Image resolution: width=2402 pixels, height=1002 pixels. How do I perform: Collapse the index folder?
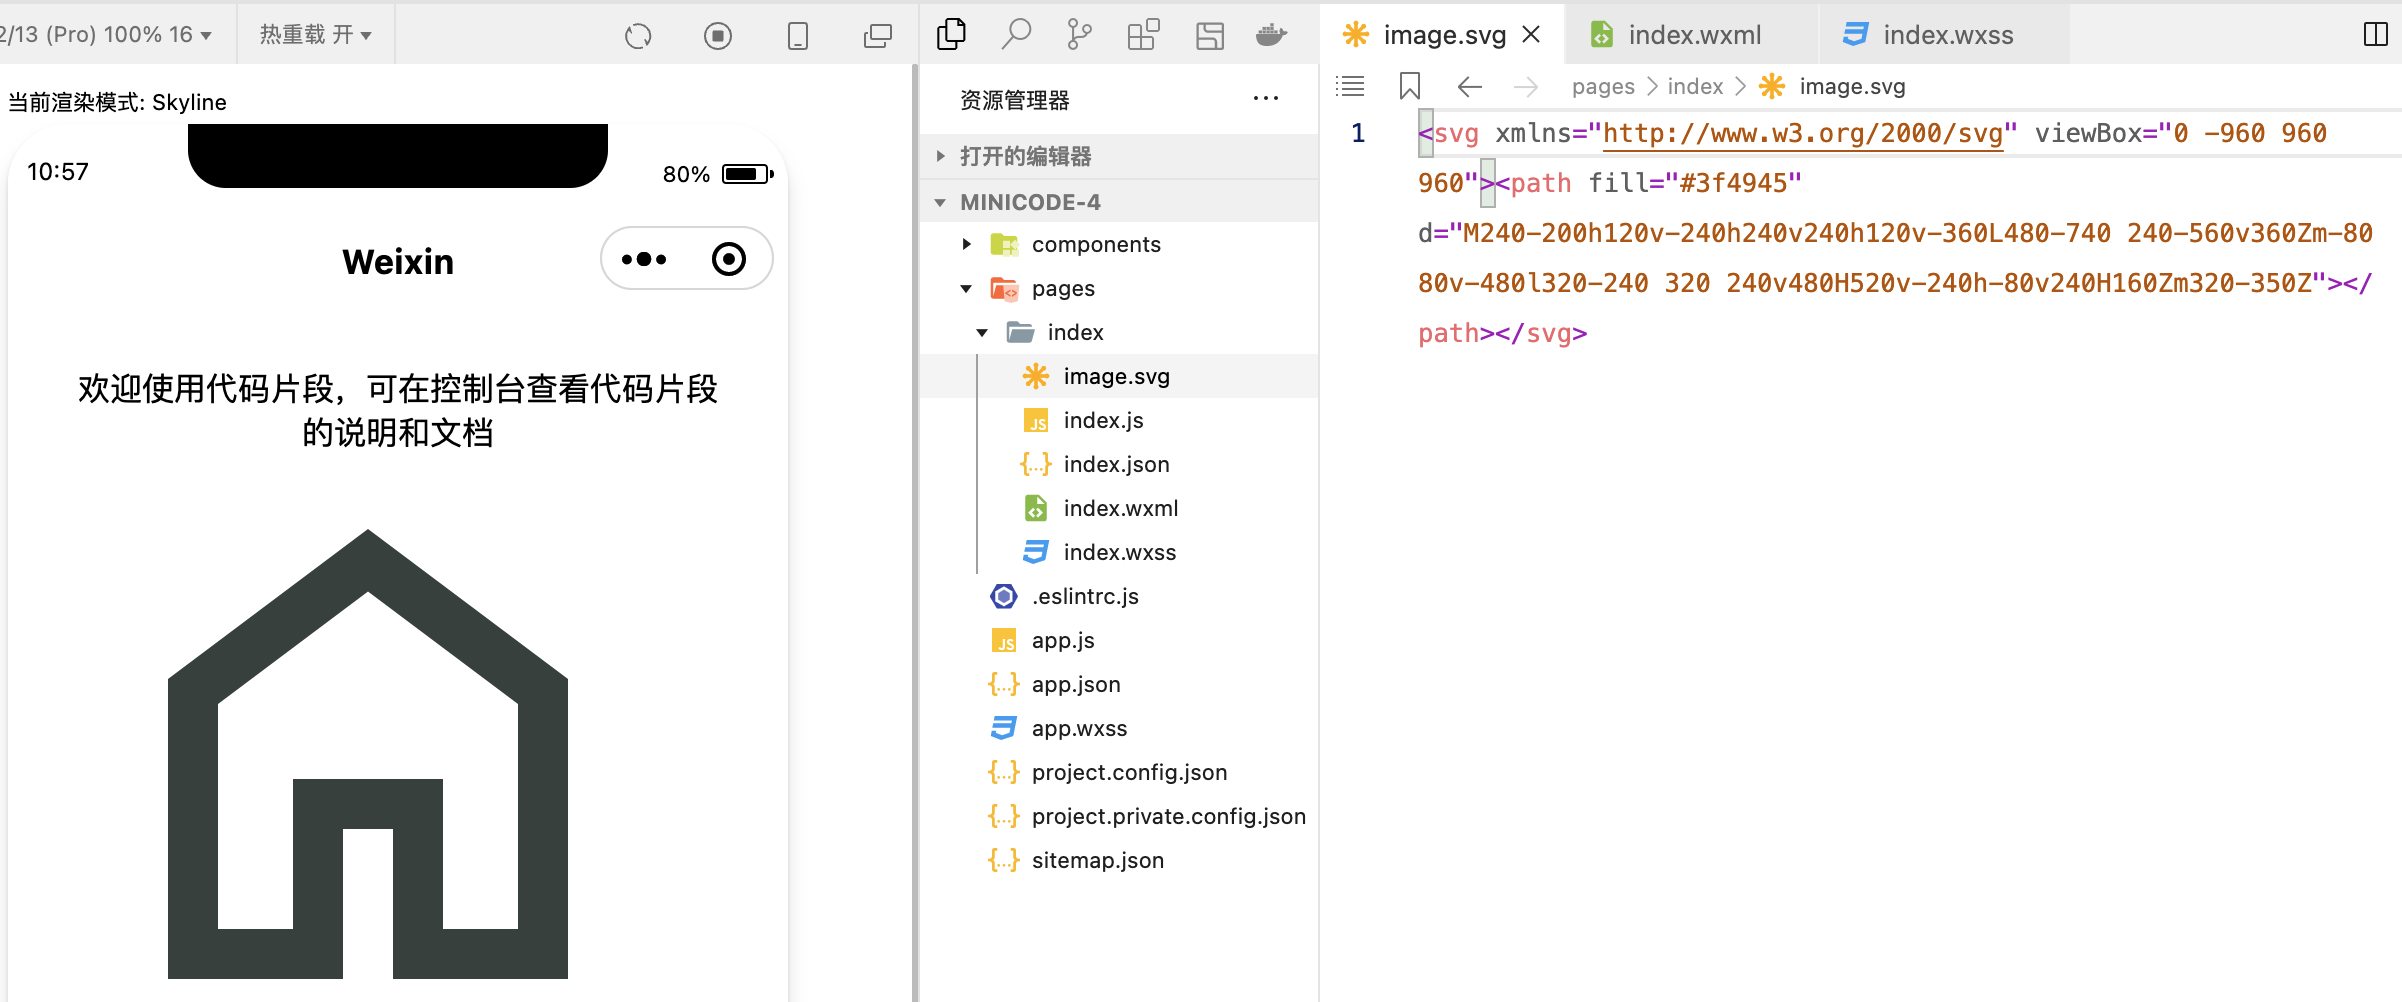(x=1118, y=332)
